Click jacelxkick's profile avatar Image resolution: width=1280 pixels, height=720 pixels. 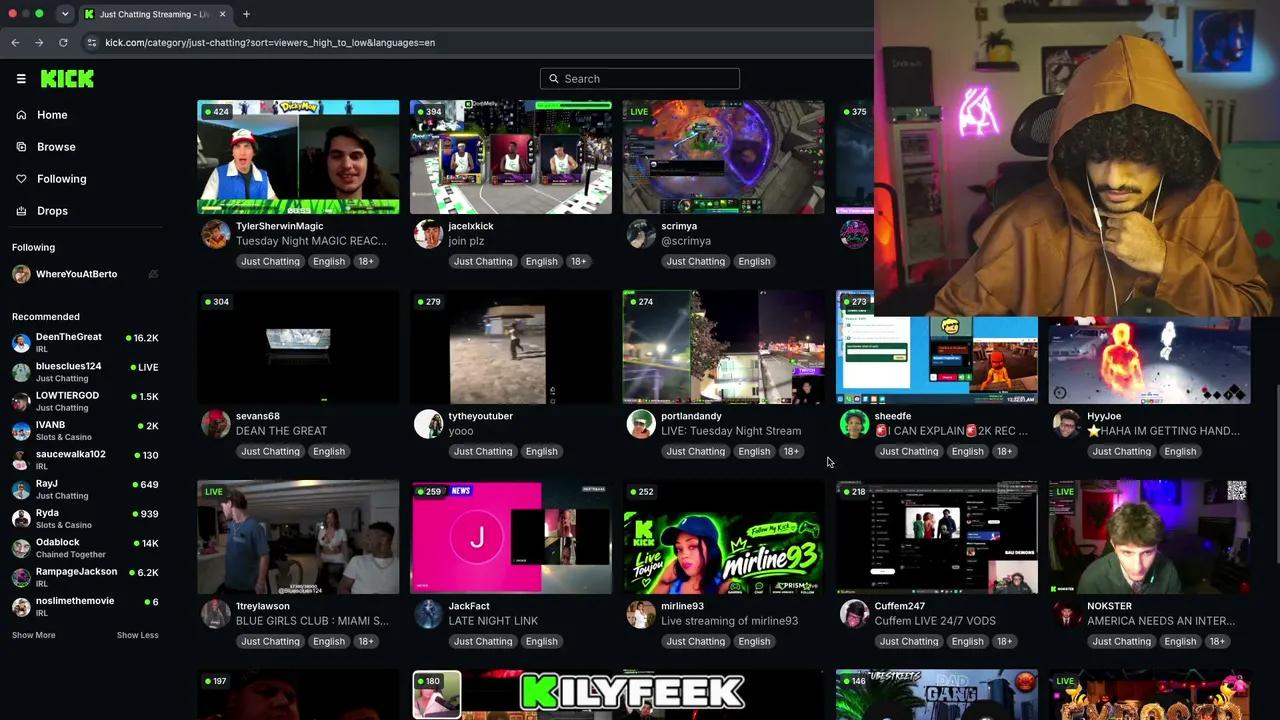[x=428, y=234]
